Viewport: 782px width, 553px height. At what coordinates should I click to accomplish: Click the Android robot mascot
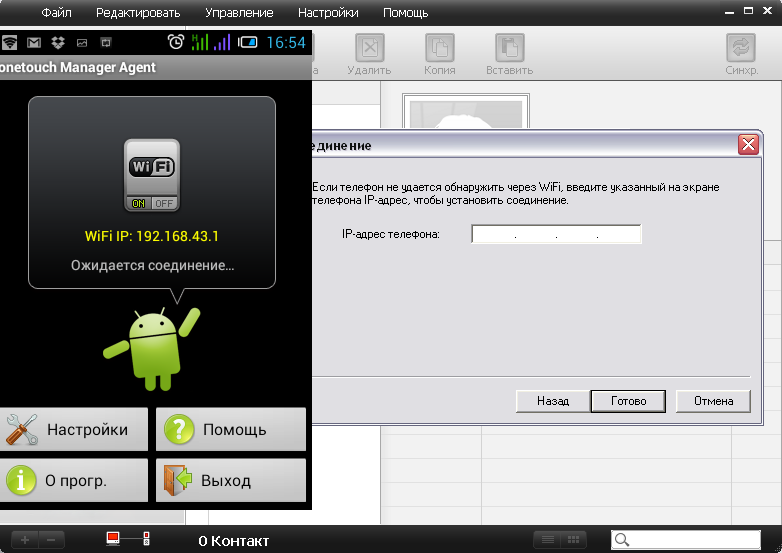(x=152, y=349)
